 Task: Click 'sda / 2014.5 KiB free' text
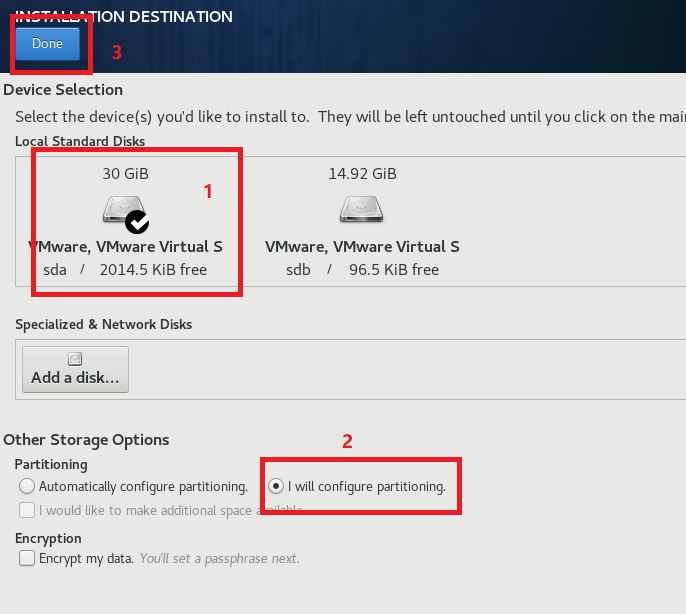(x=125, y=270)
